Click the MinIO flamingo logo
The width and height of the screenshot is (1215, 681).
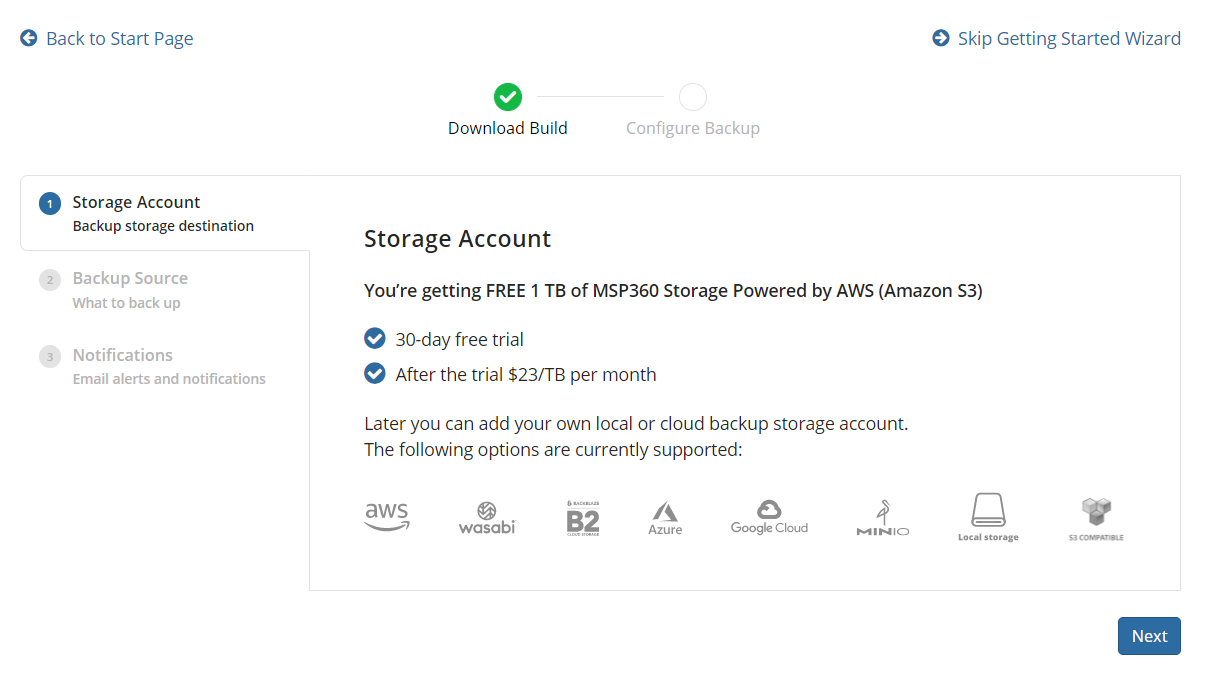883,518
